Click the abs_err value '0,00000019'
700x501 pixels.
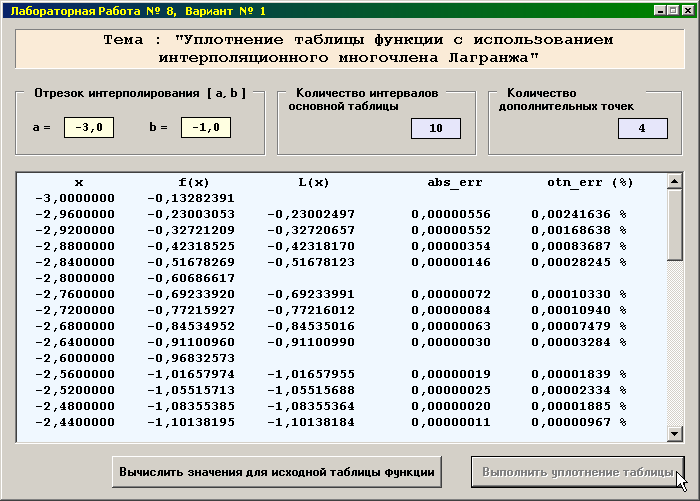[x=451, y=374]
